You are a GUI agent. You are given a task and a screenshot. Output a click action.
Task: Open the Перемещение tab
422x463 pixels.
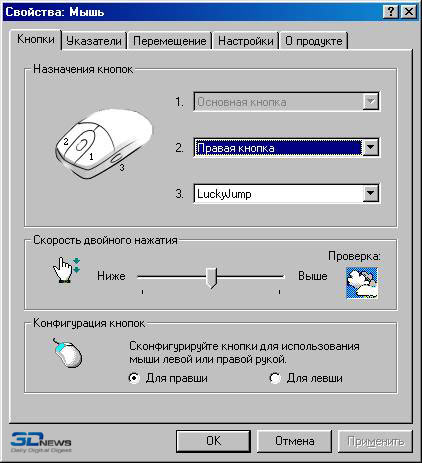pyautogui.click(x=170, y=41)
